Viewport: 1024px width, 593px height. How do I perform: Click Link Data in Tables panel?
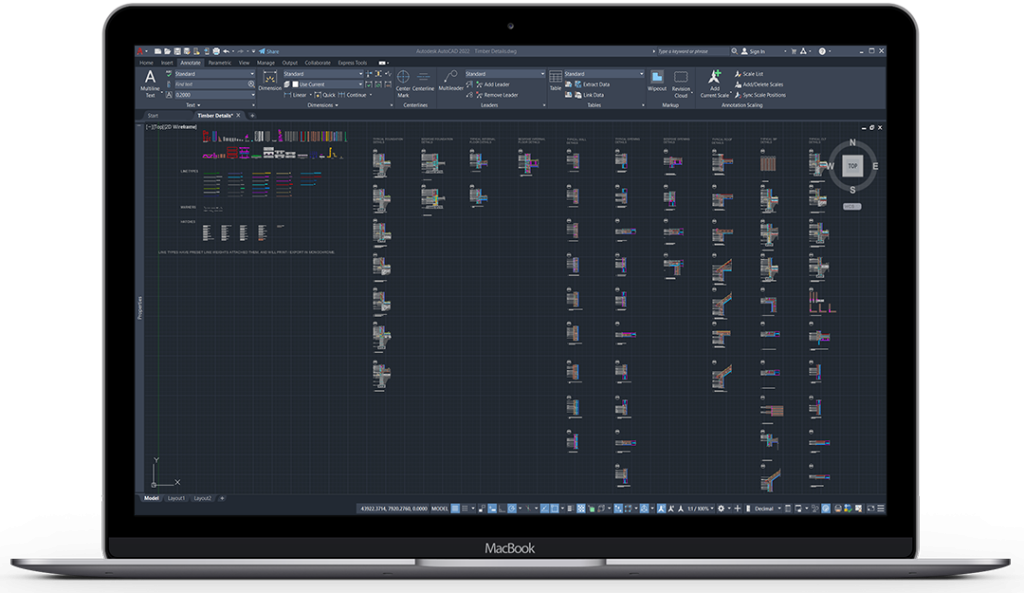point(589,95)
